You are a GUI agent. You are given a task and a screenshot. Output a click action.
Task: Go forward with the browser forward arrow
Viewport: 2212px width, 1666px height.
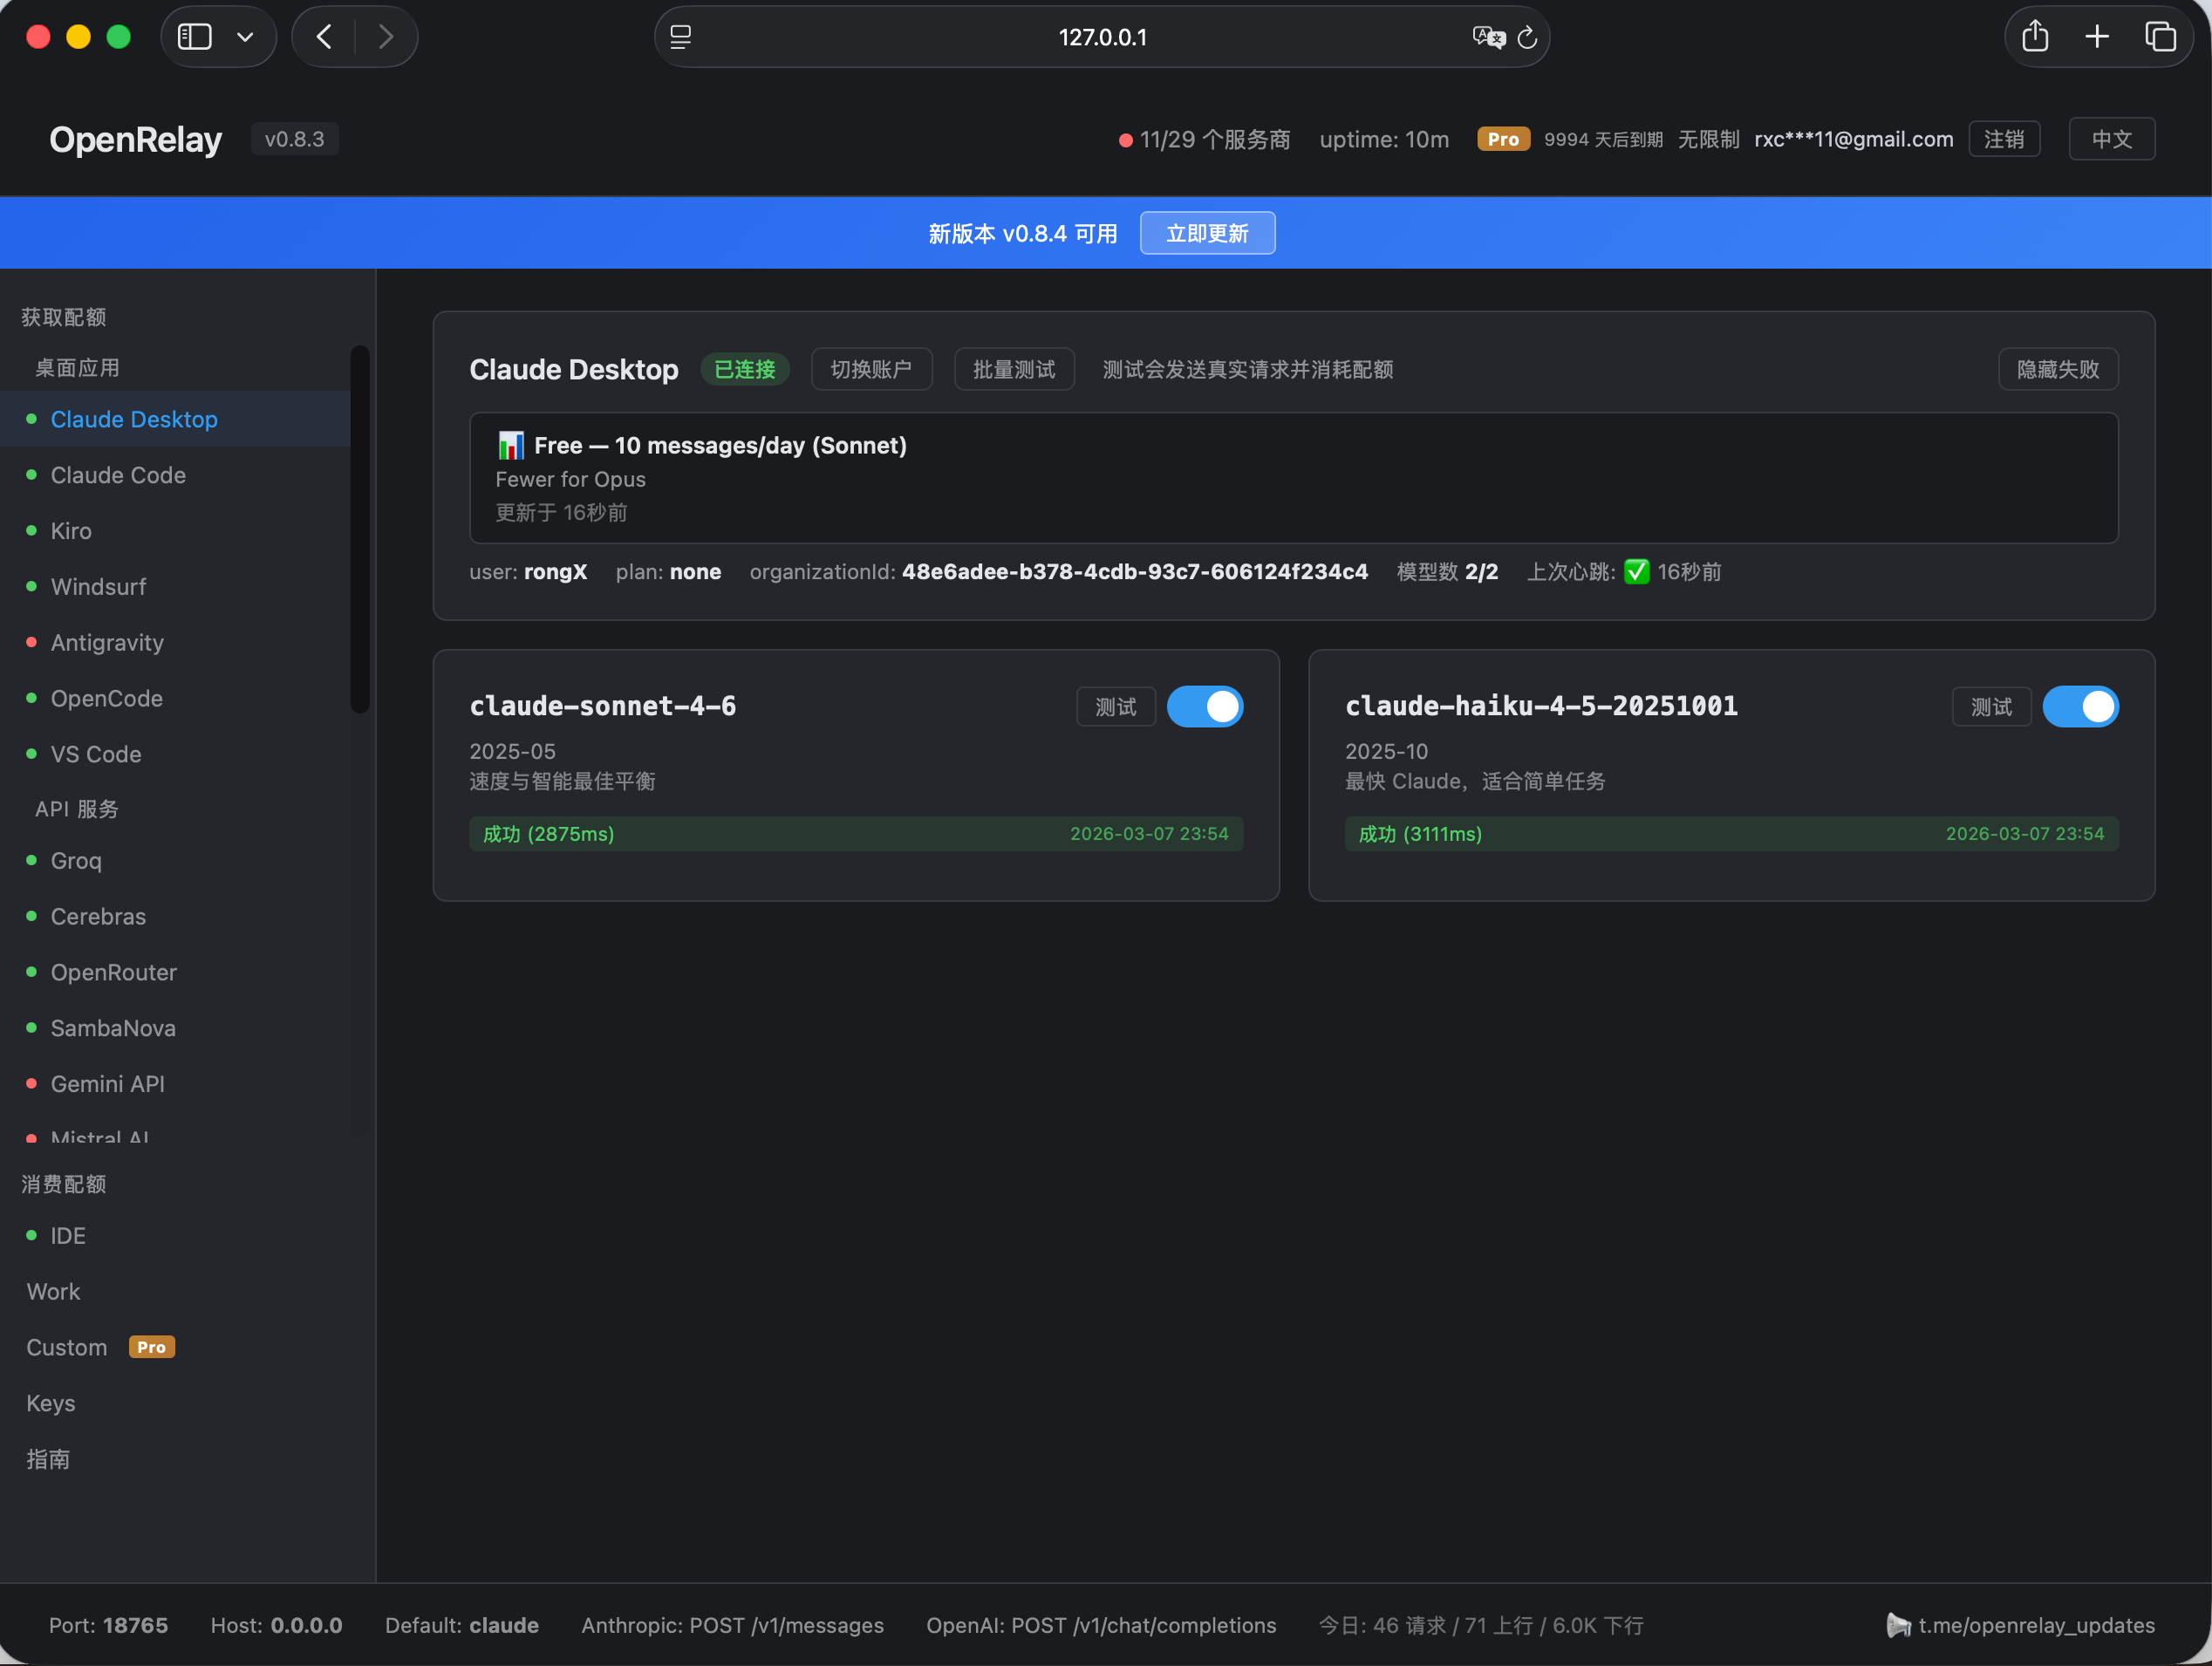pyautogui.click(x=386, y=37)
